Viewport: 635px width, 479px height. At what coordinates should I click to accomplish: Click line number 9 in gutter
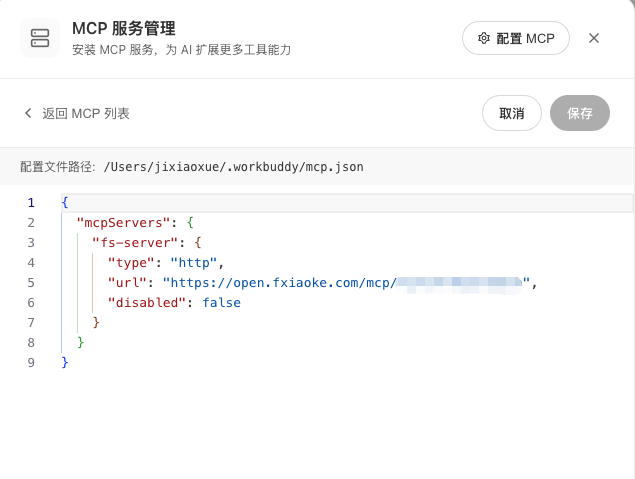(31, 362)
